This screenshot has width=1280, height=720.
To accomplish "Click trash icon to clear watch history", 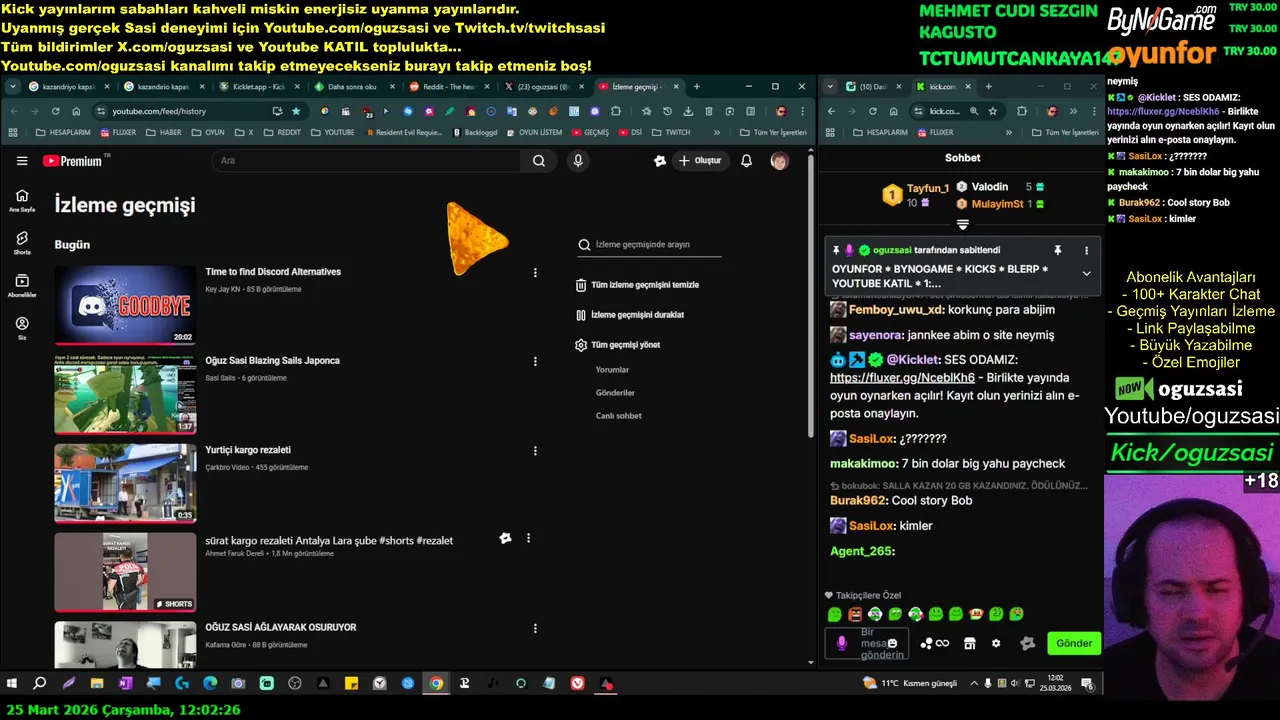I will click(581, 285).
